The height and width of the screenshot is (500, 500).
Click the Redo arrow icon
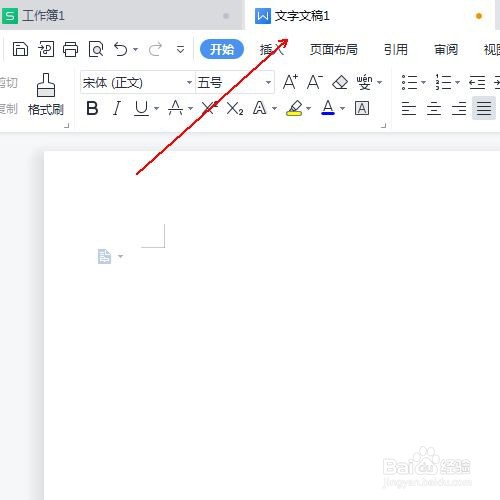click(x=155, y=49)
